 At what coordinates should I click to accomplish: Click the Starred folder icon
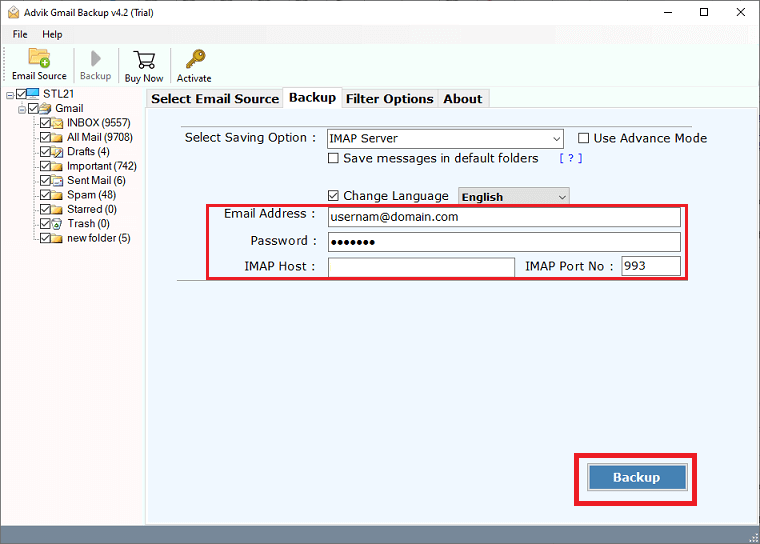click(57, 209)
